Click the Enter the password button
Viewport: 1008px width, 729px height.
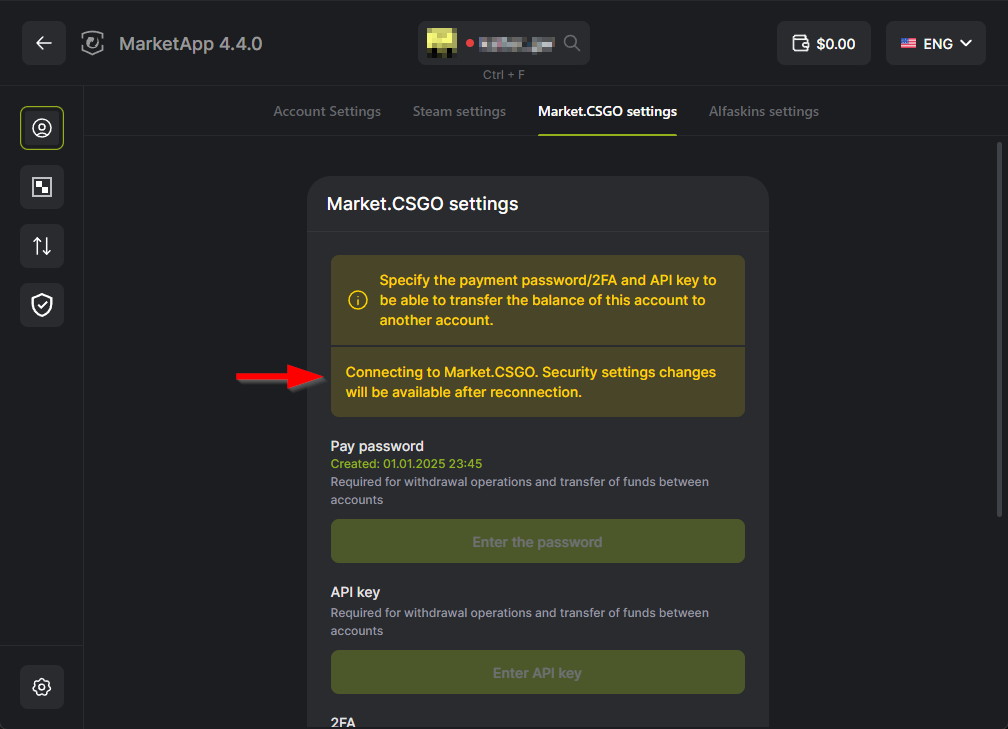[537, 541]
